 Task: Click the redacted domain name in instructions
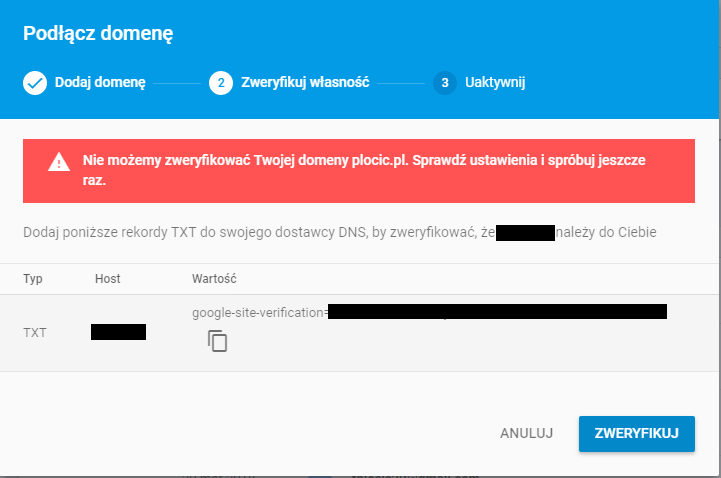(525, 233)
